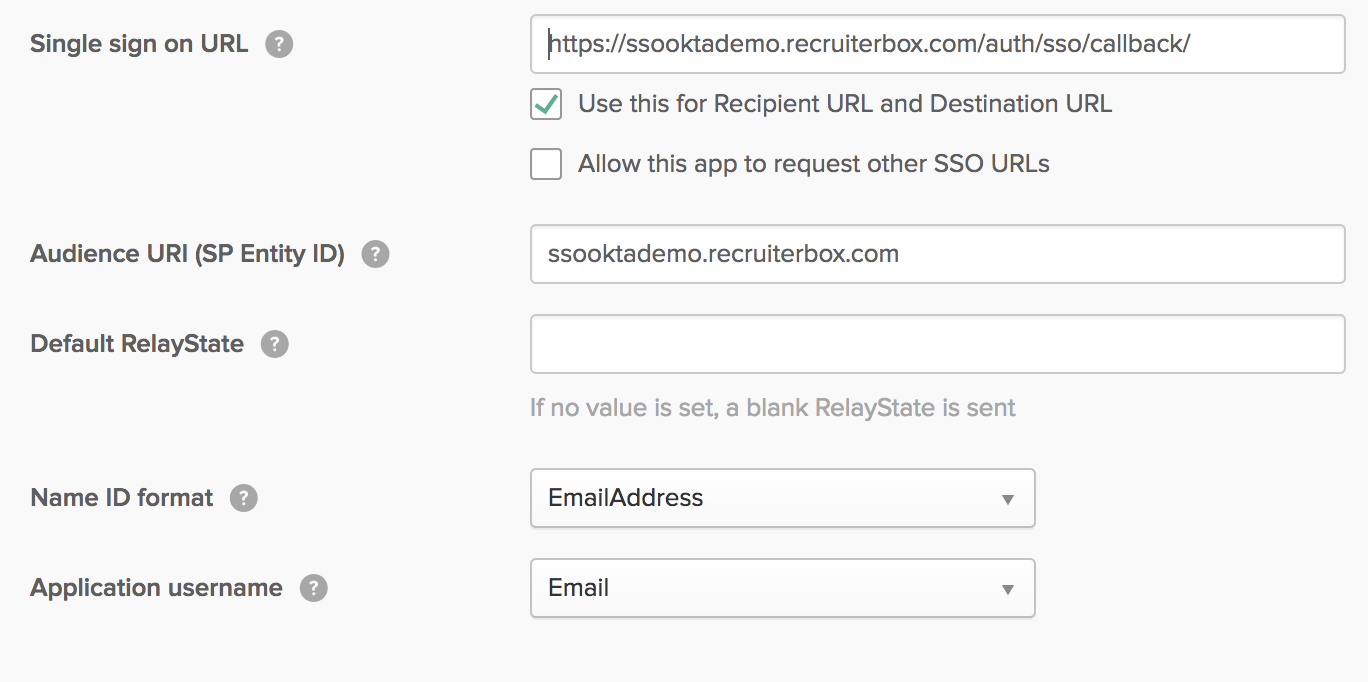
Task: Click into the Single sign on URL field
Action: [937, 44]
